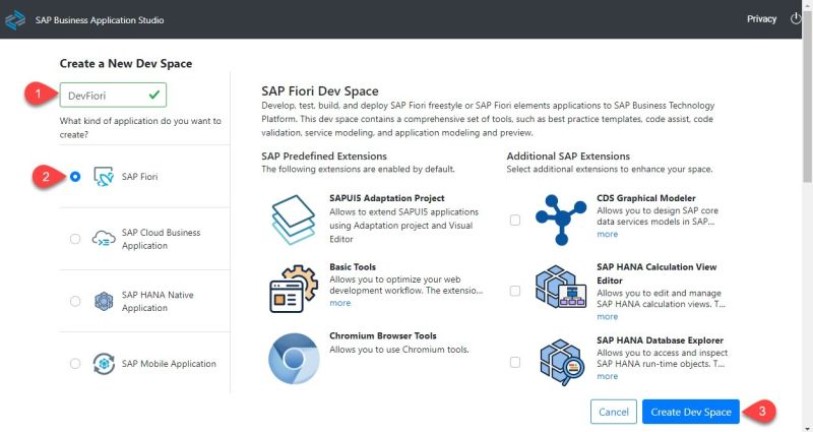
Task: Click the SAP Cloud Business Application icon
Action: pyautogui.click(x=104, y=239)
